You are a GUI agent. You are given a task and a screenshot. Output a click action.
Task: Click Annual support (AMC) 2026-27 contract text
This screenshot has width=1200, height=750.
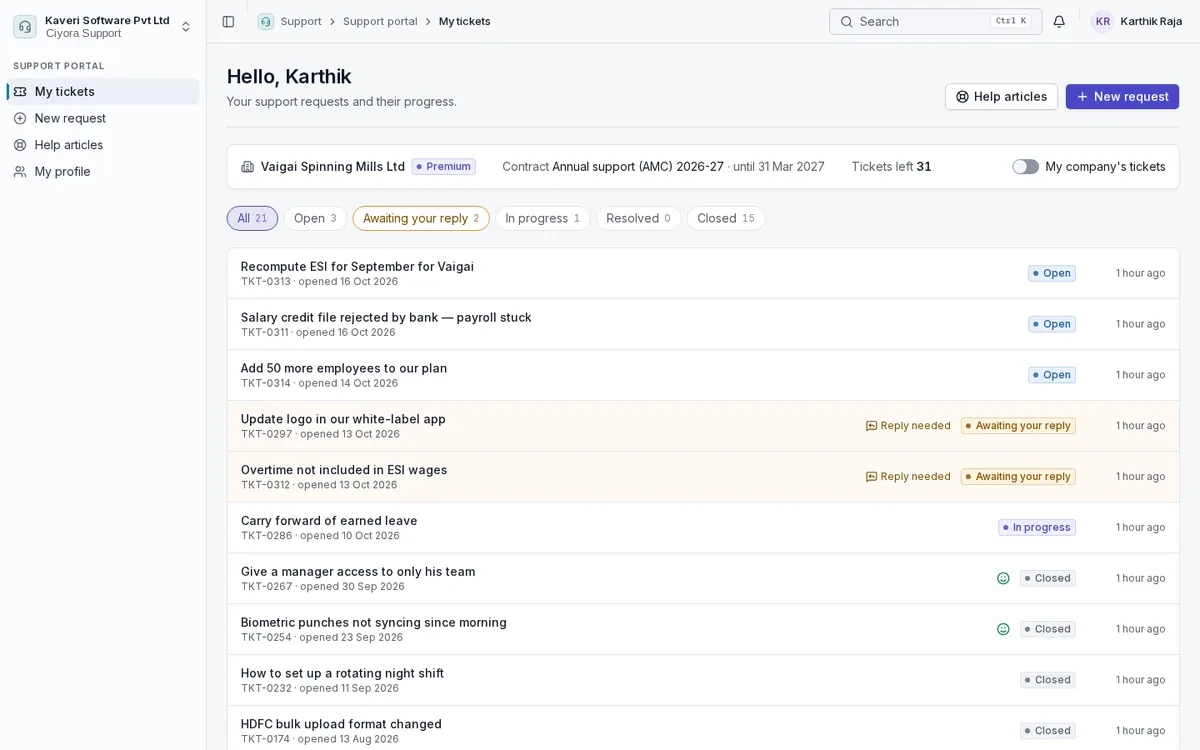tap(638, 167)
